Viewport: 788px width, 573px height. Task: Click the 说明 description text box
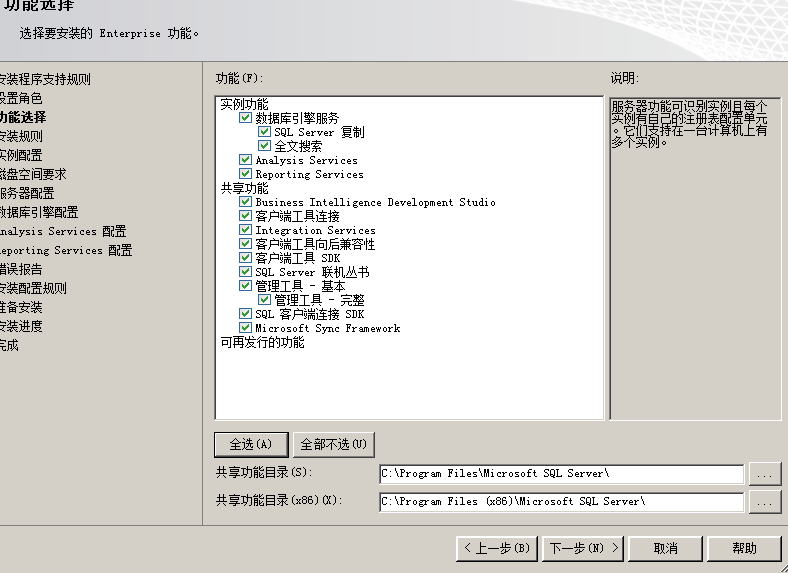pos(696,258)
